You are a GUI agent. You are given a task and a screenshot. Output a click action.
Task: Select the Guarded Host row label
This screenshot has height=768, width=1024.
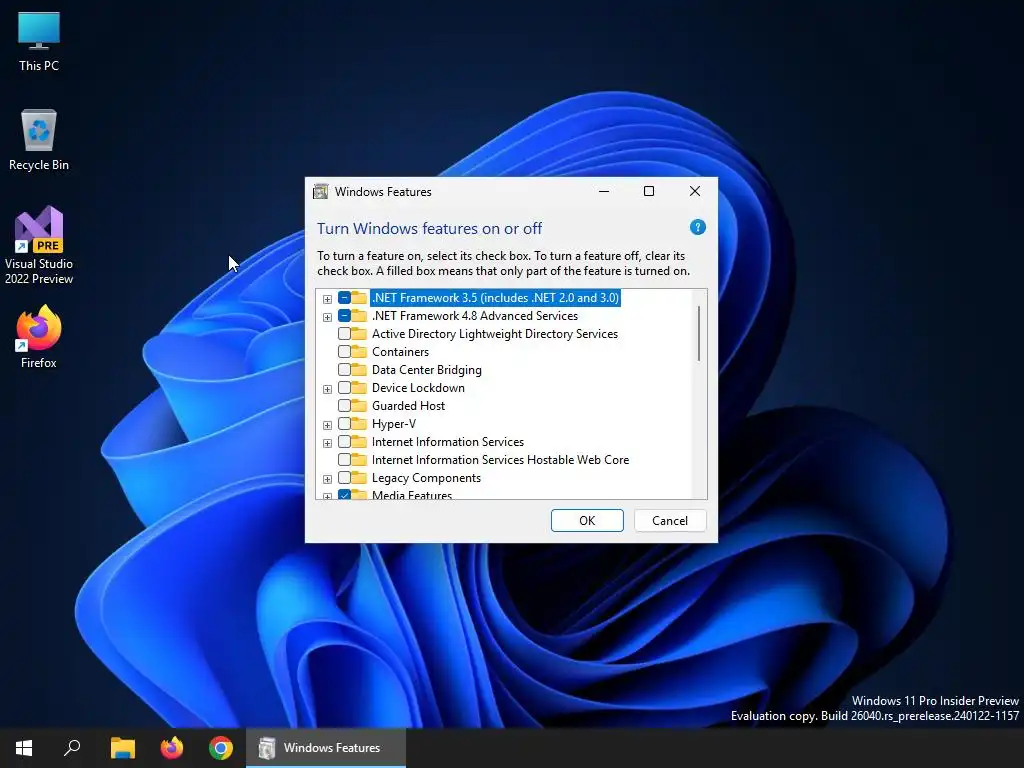point(408,406)
